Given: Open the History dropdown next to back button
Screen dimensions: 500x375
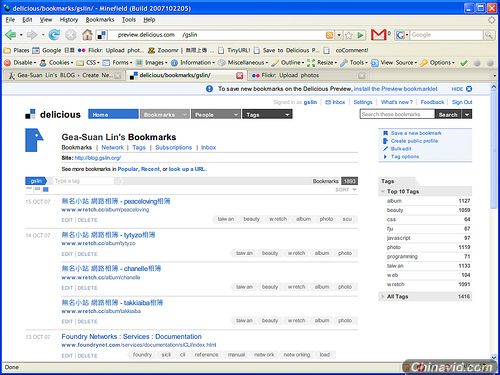Looking at the screenshot, I should (x=21, y=35).
